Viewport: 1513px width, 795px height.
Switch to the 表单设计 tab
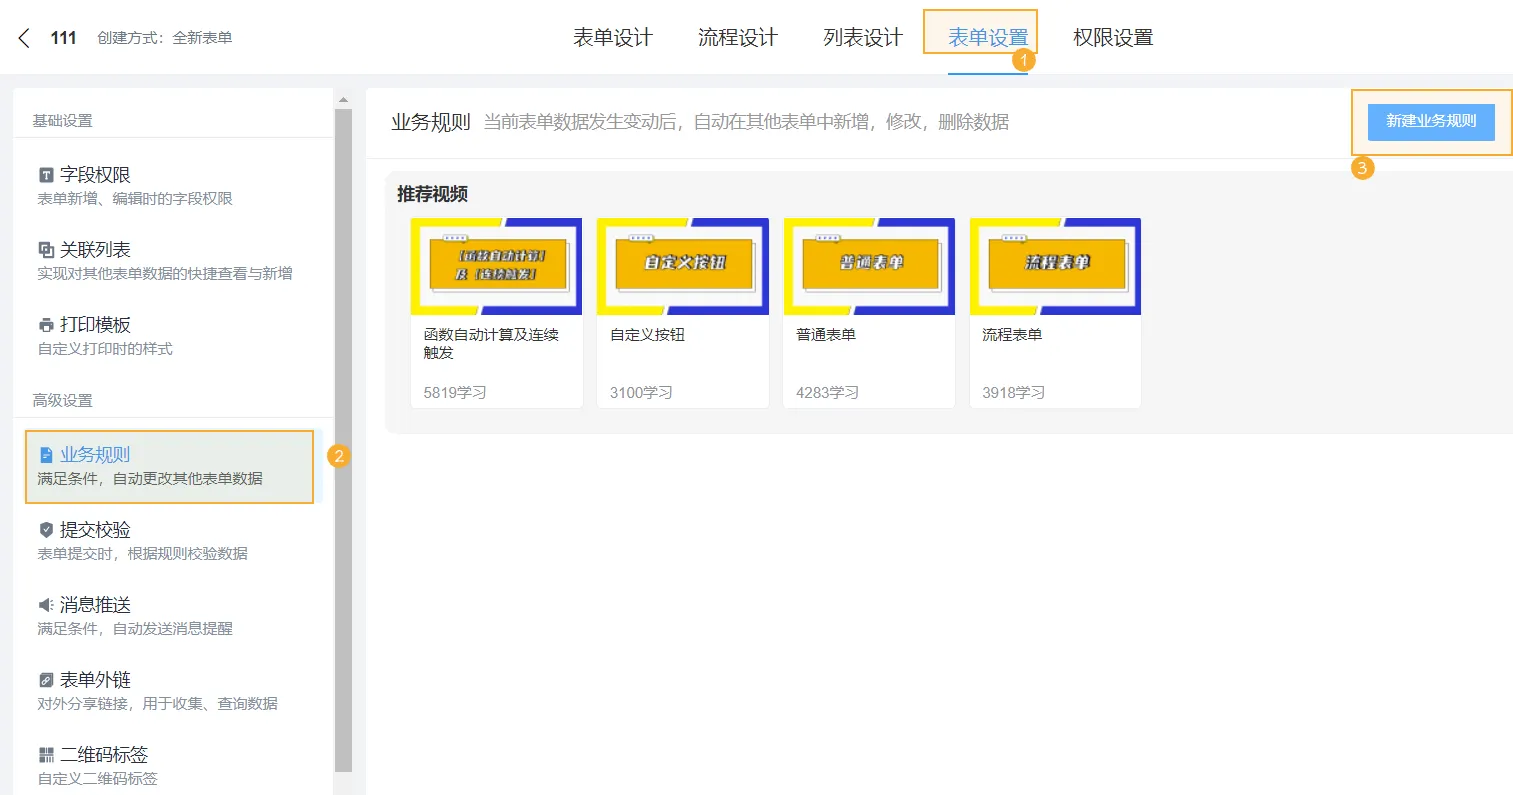pos(612,38)
